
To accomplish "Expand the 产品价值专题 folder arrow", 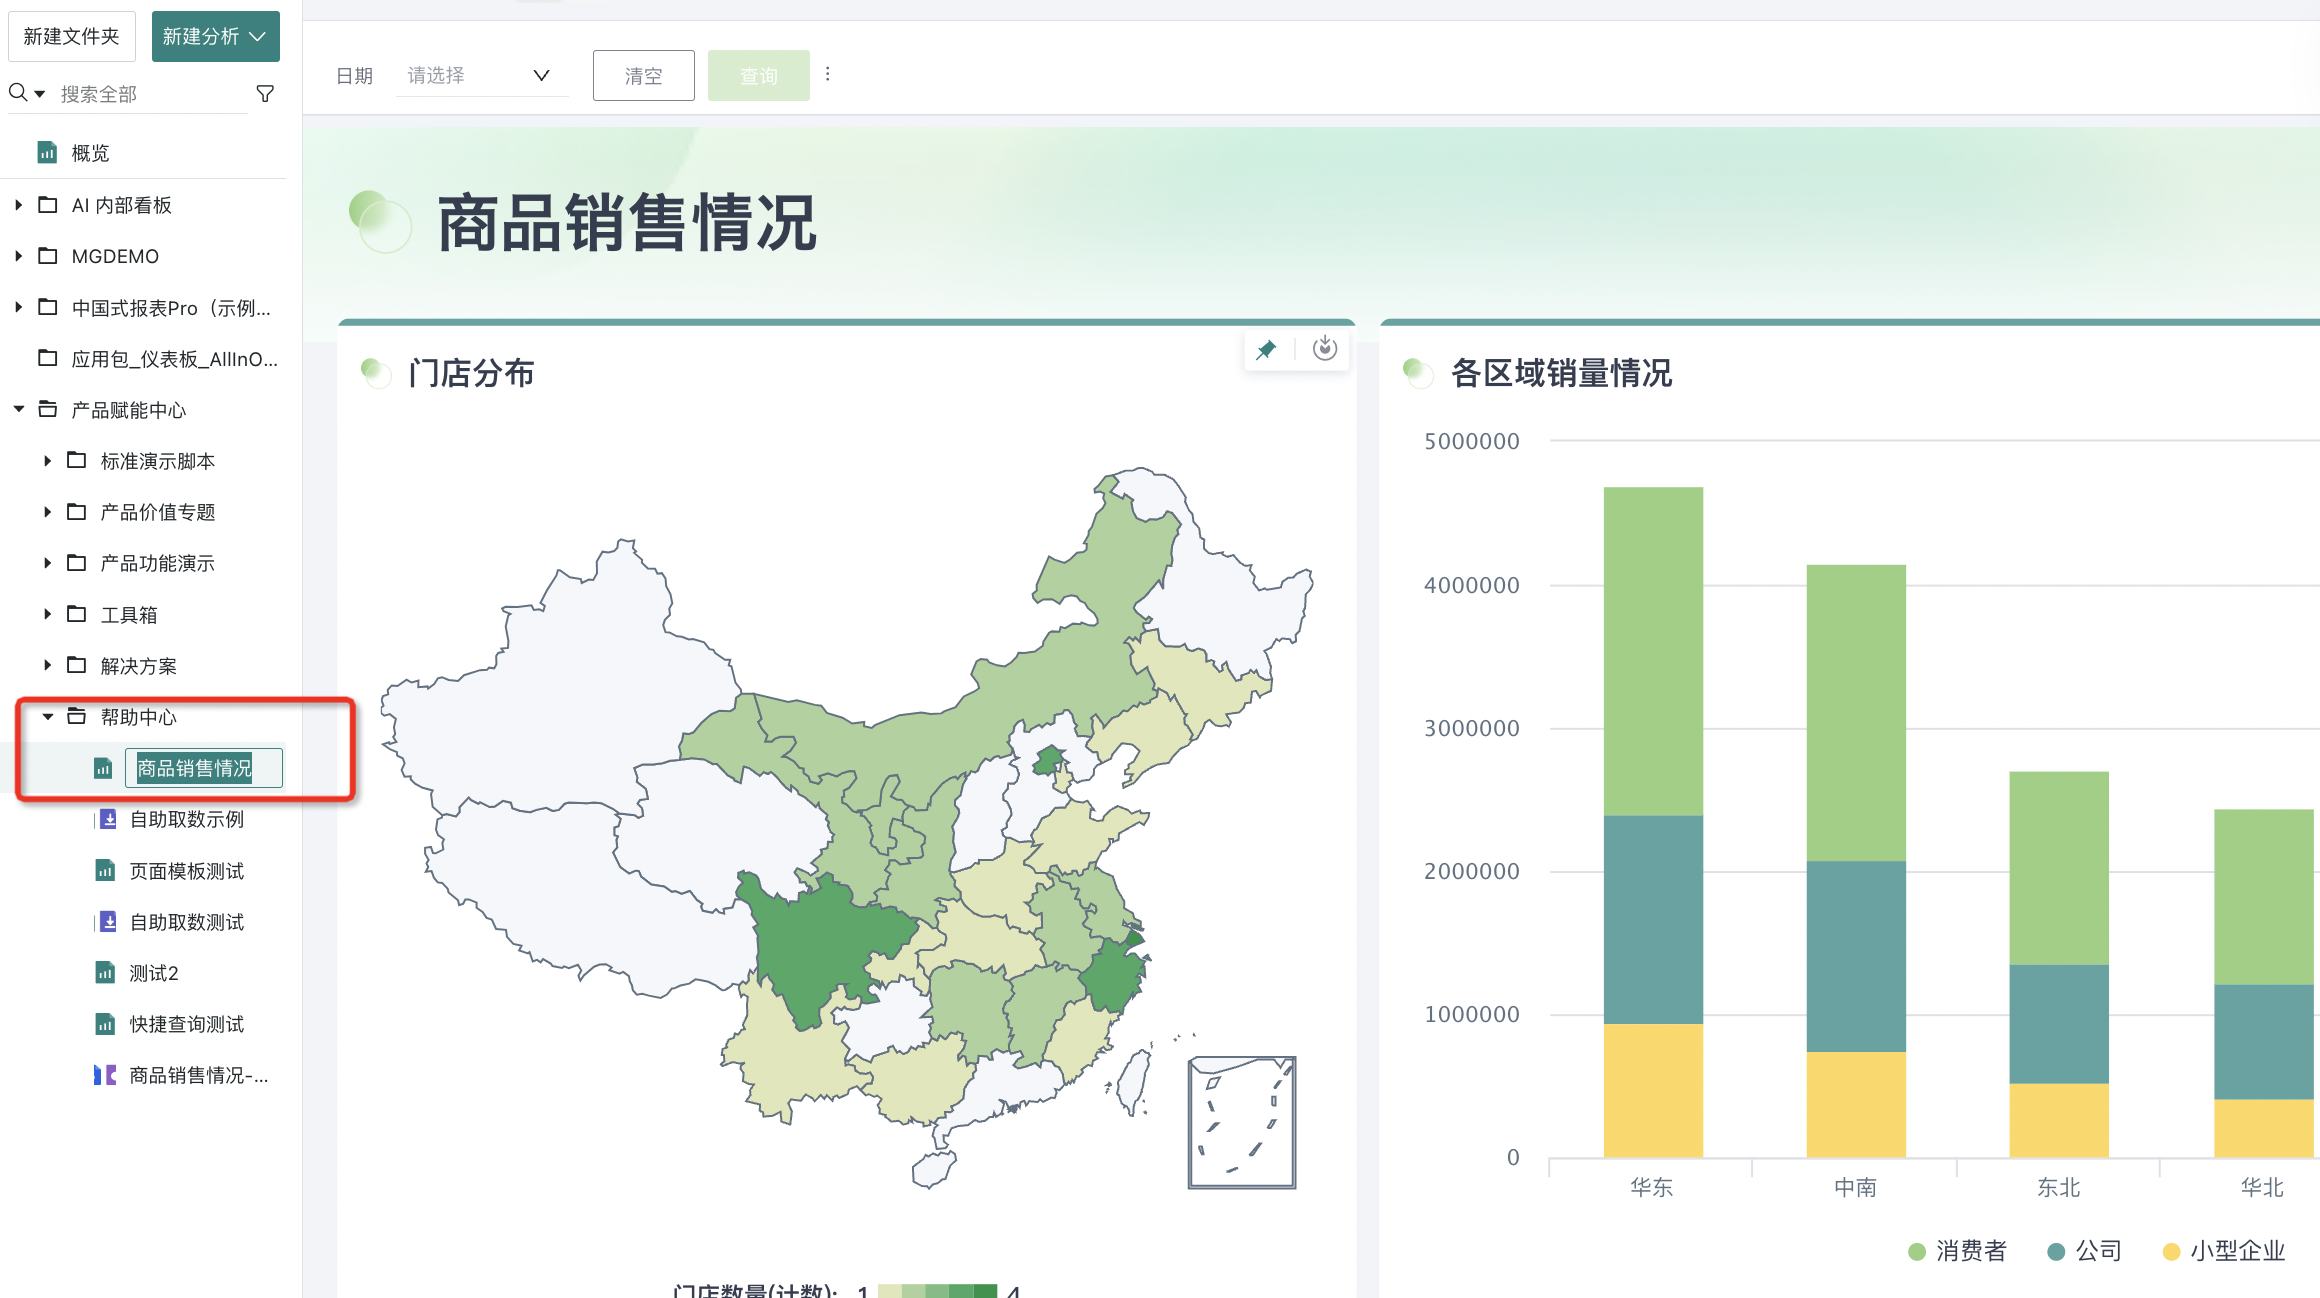I will tap(47, 512).
